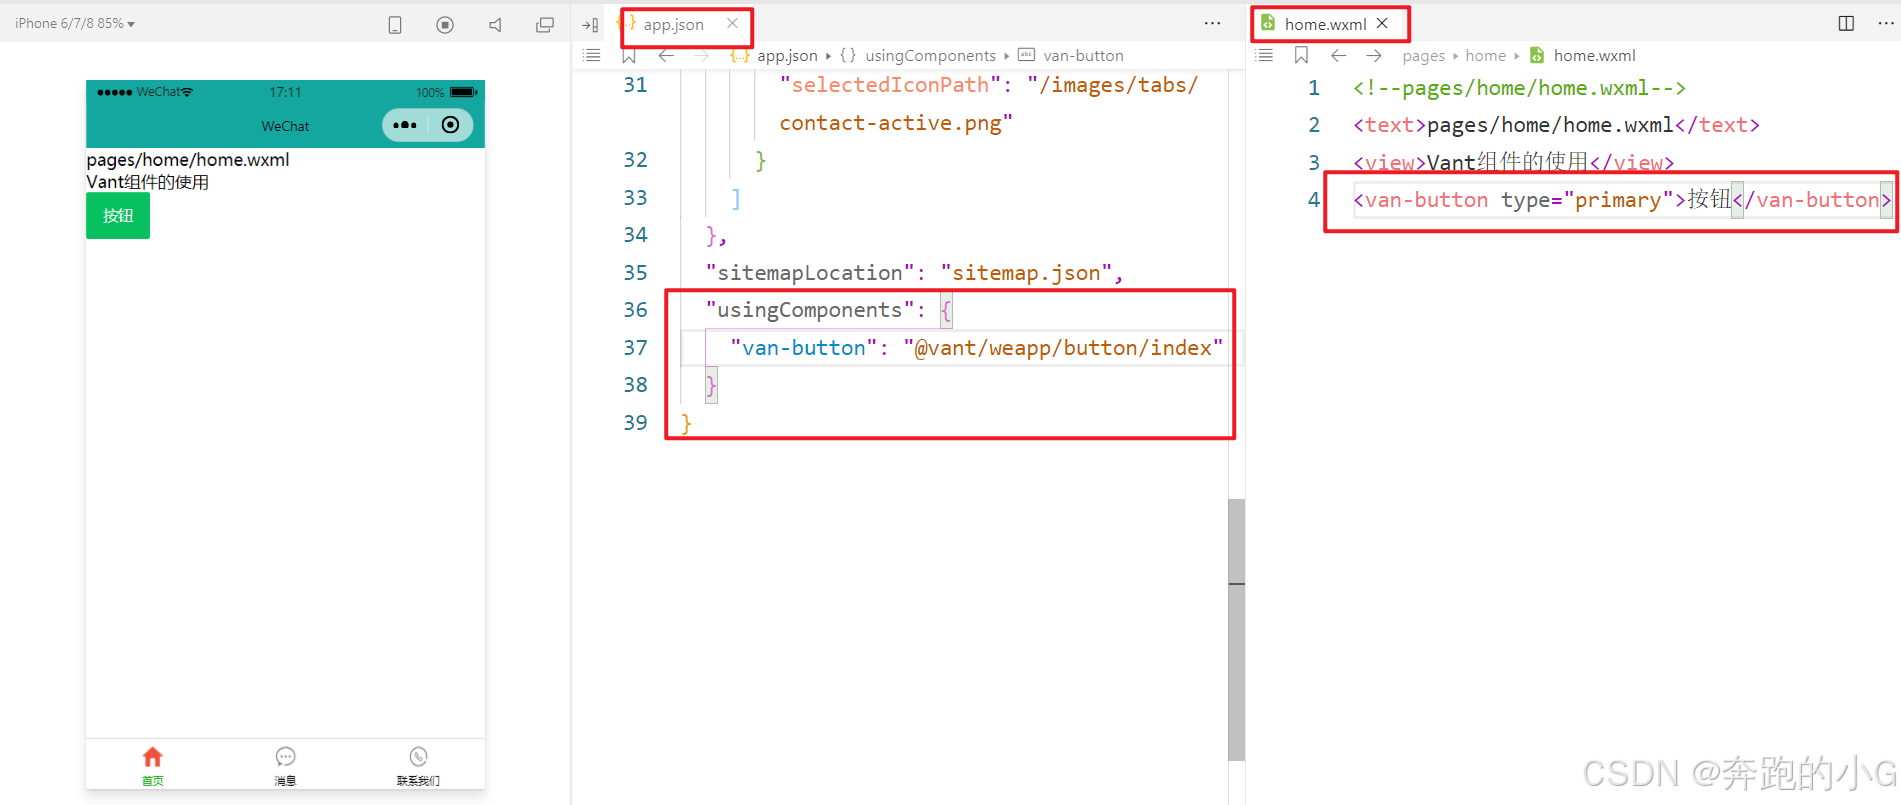This screenshot has width=1901, height=805.
Task: Click pages in the home.wxml breadcrumb
Action: 1423,56
